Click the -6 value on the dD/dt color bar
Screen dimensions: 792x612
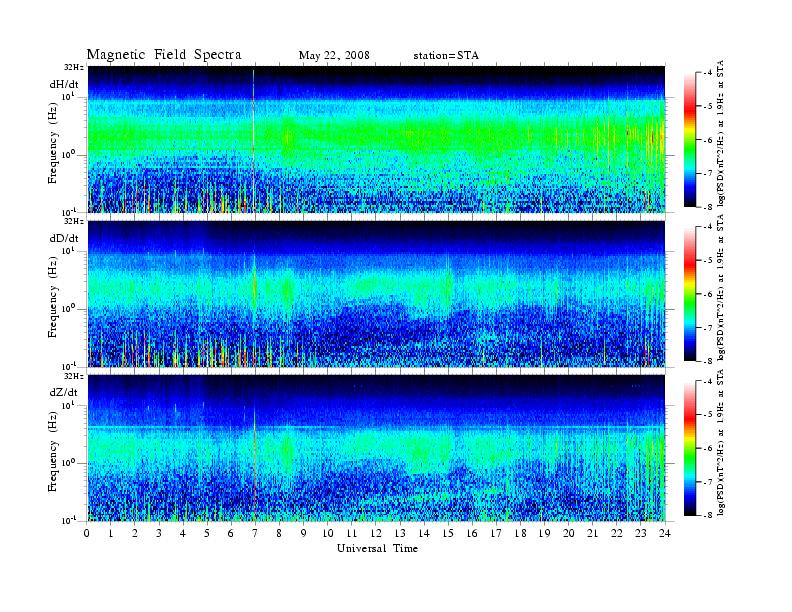click(x=708, y=294)
